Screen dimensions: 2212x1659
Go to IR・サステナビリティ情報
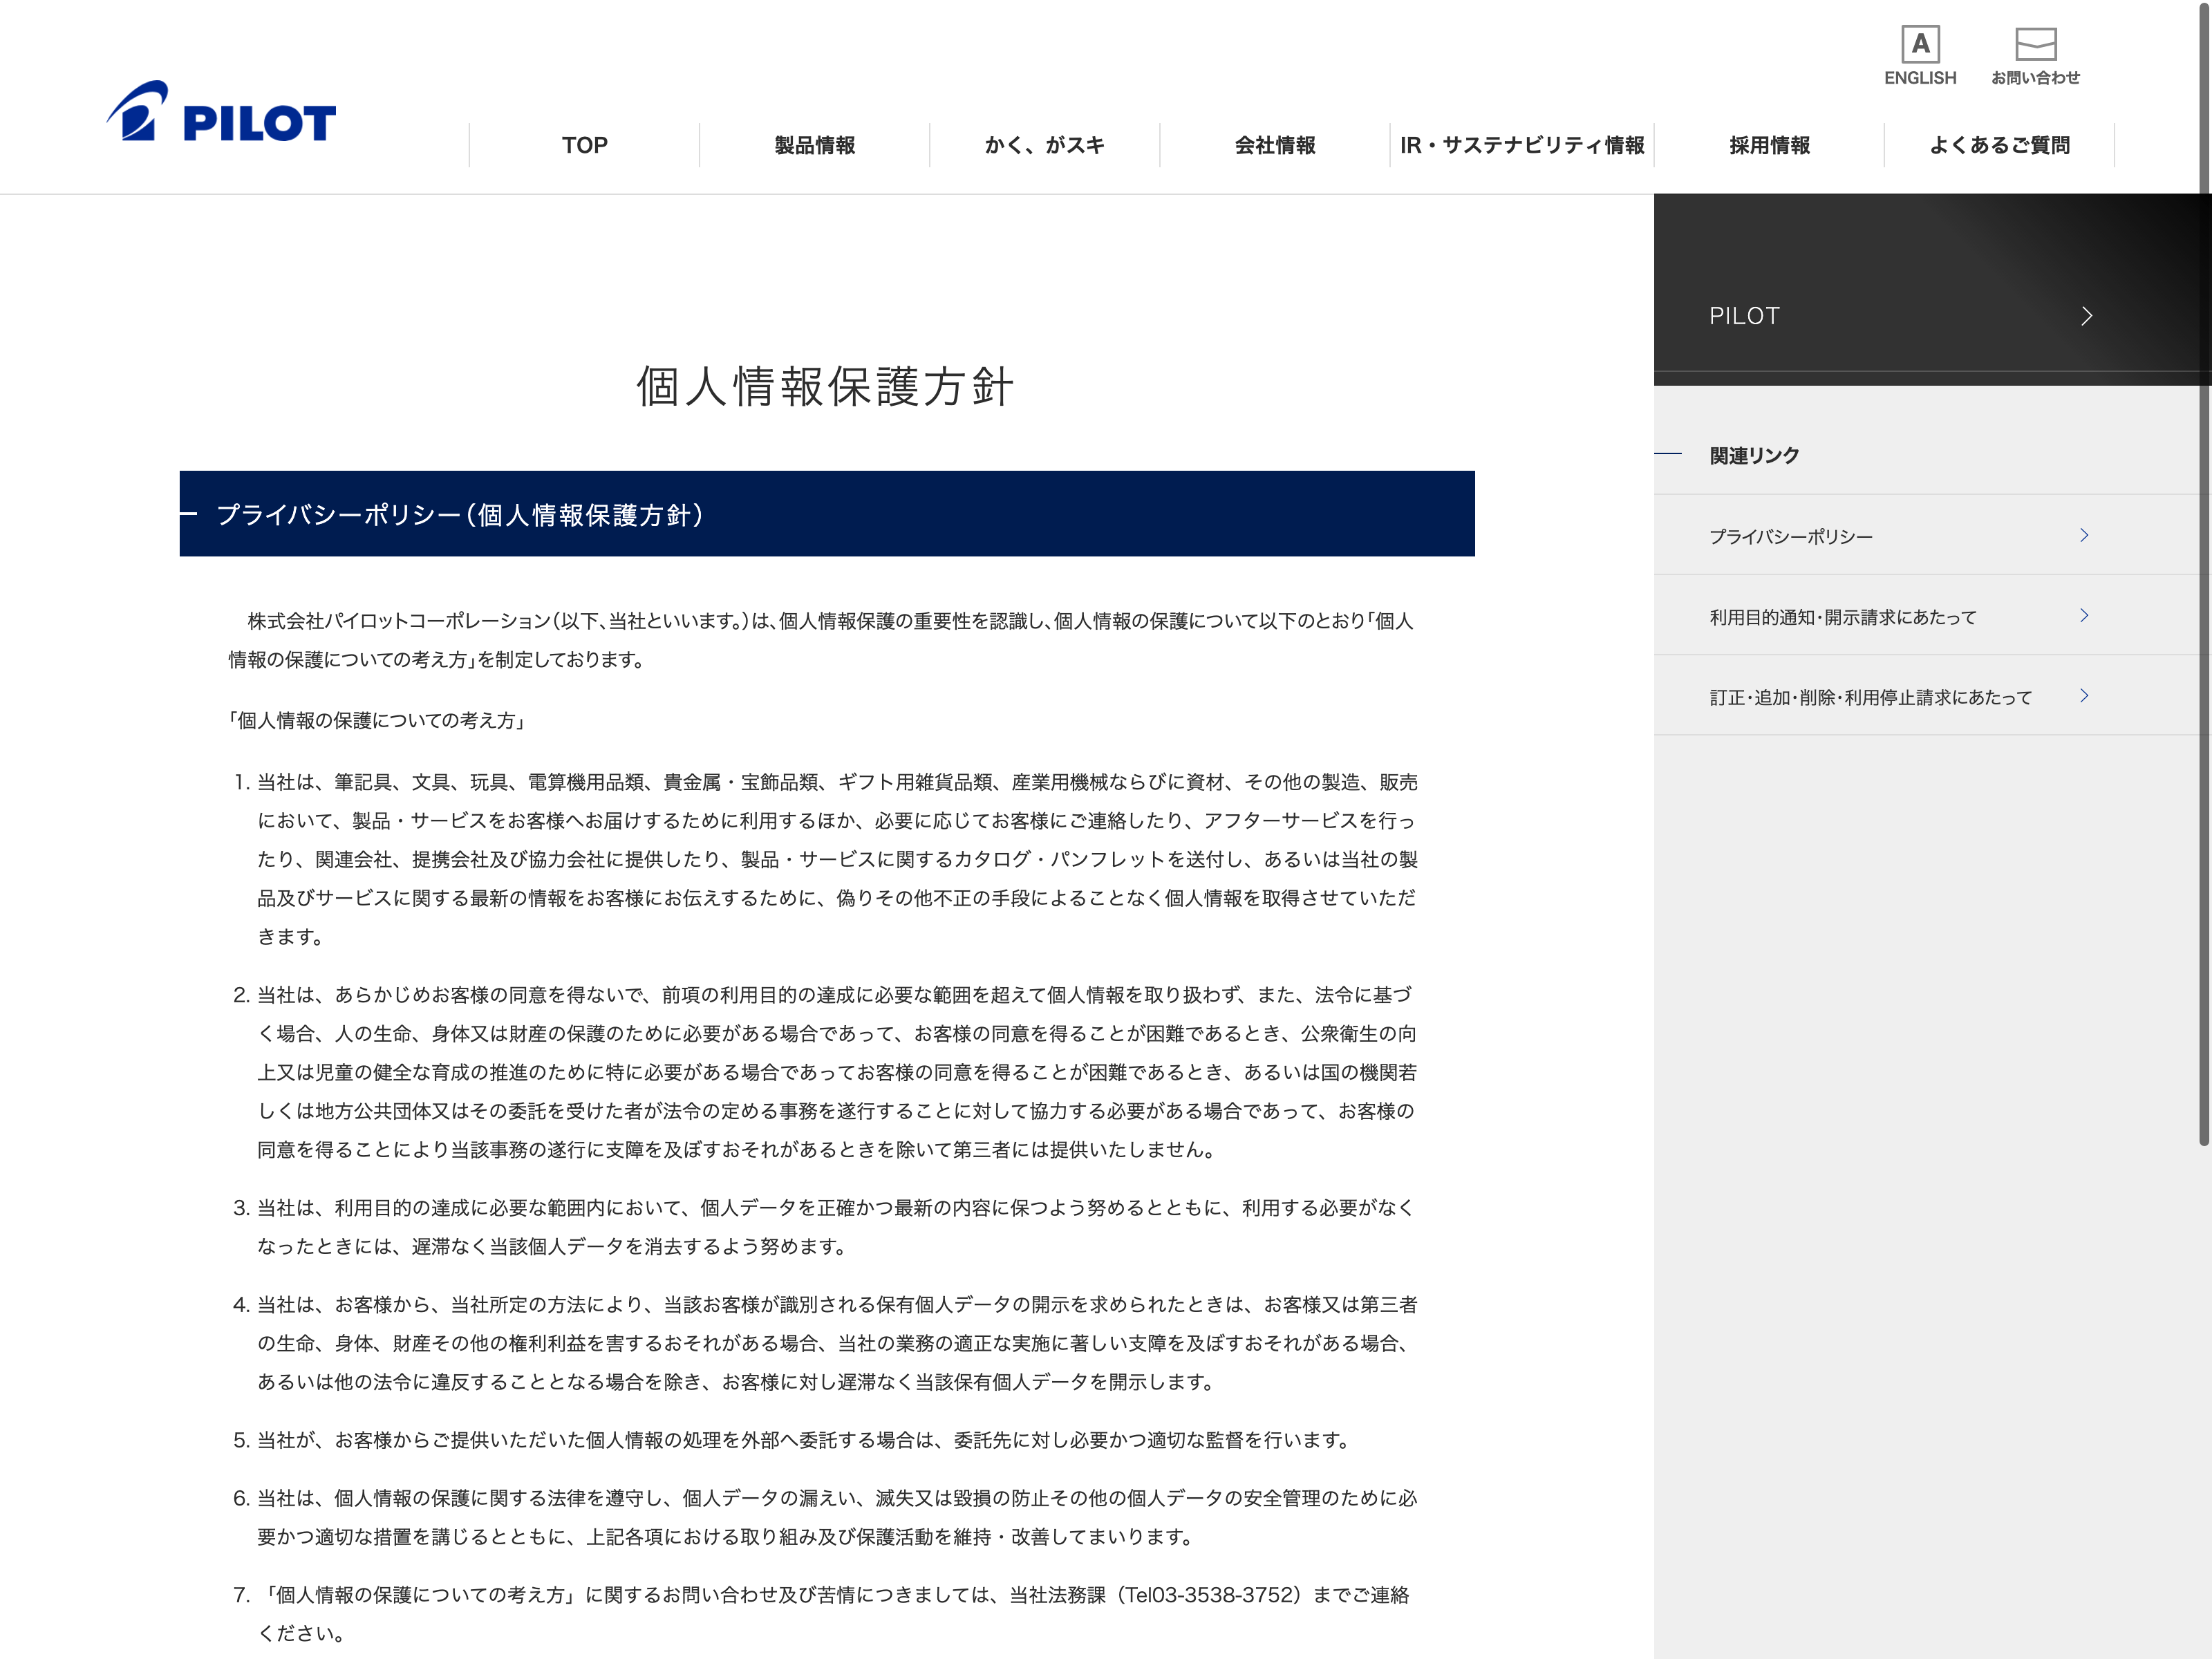pos(1521,145)
